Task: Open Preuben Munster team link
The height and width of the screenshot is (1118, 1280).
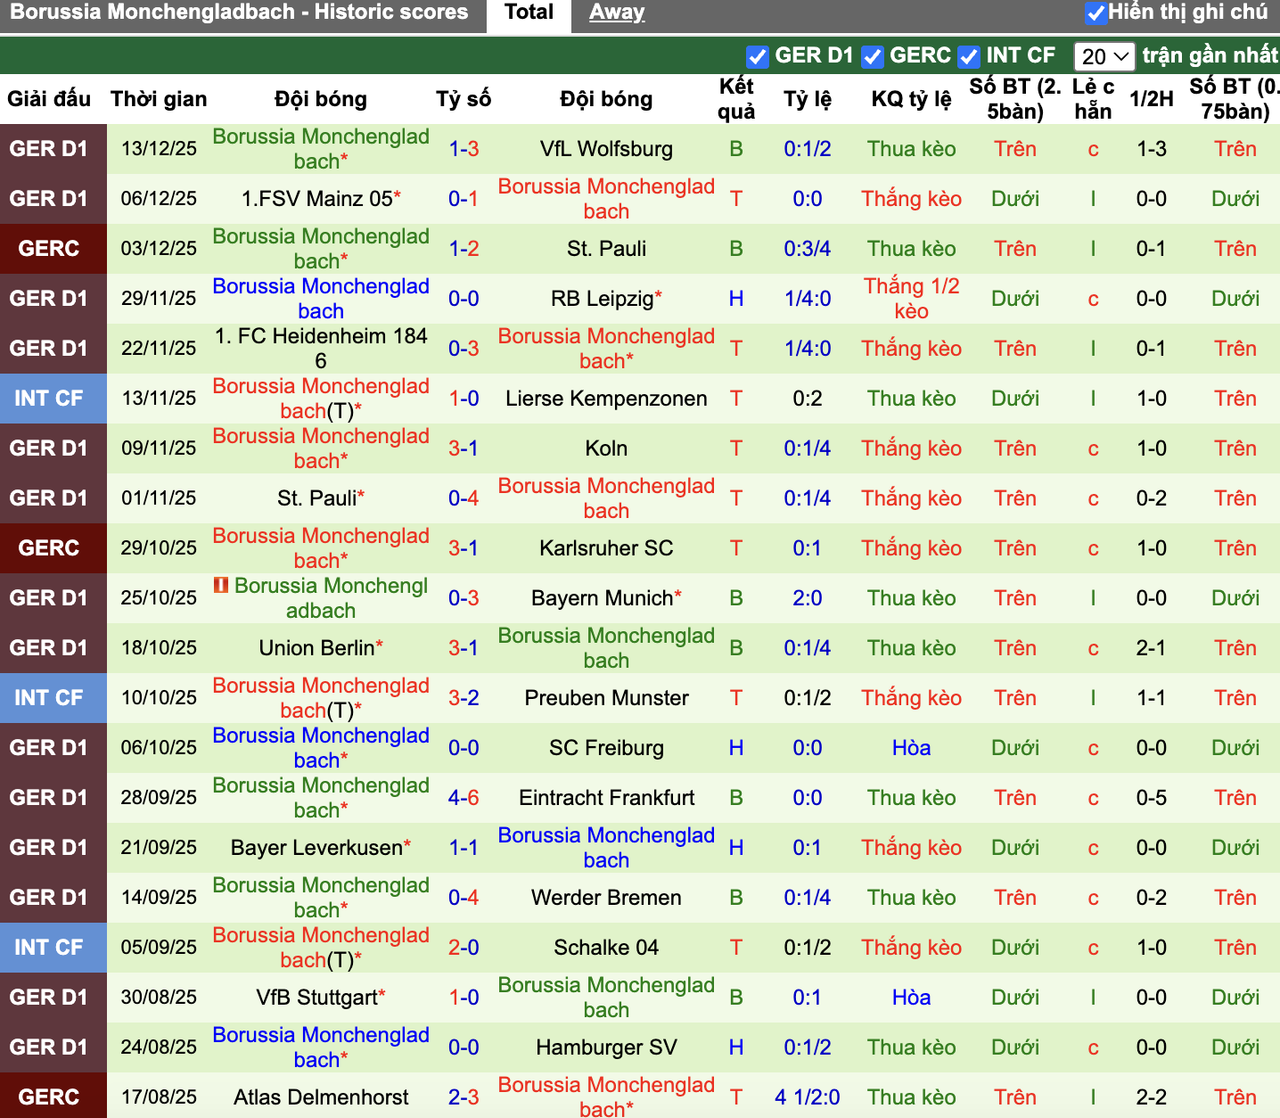Action: [x=606, y=699]
